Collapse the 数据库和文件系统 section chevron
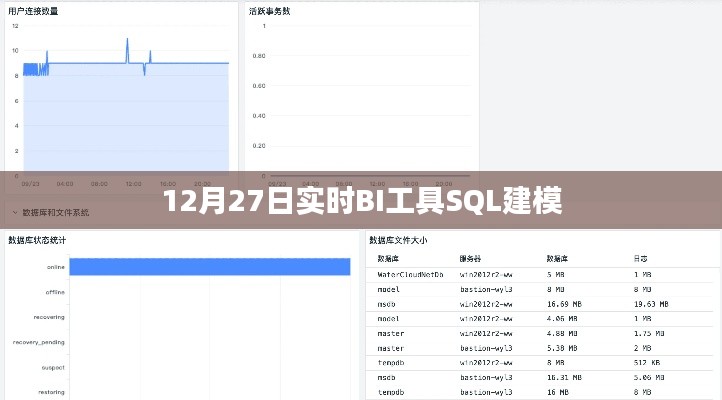The width and height of the screenshot is (722, 400). 13,213
